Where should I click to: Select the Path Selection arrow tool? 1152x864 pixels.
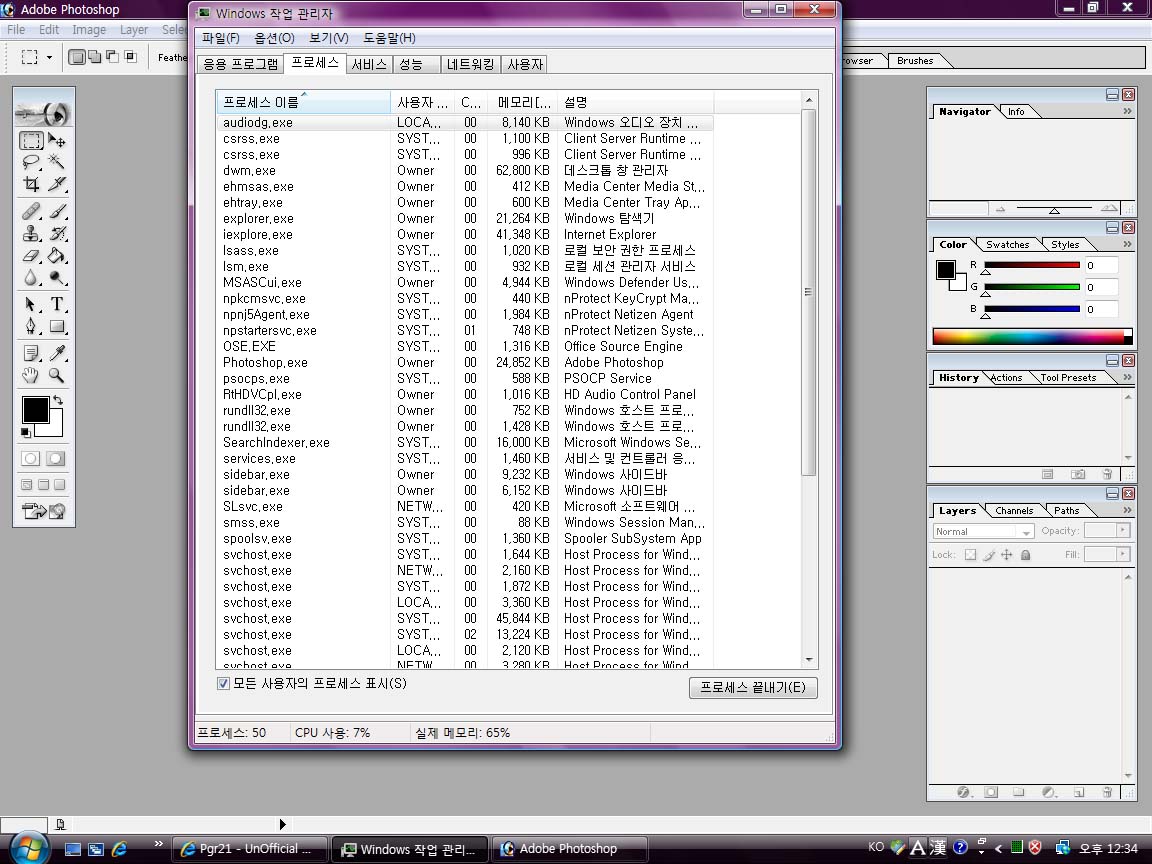click(x=31, y=304)
